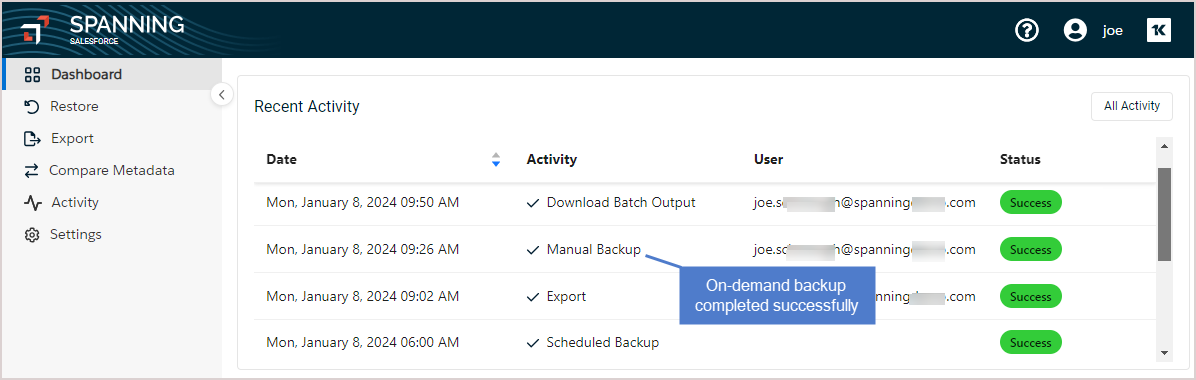Screen dimensions: 1196x380
Task: Select the Export text in activity table
Action: click(566, 297)
